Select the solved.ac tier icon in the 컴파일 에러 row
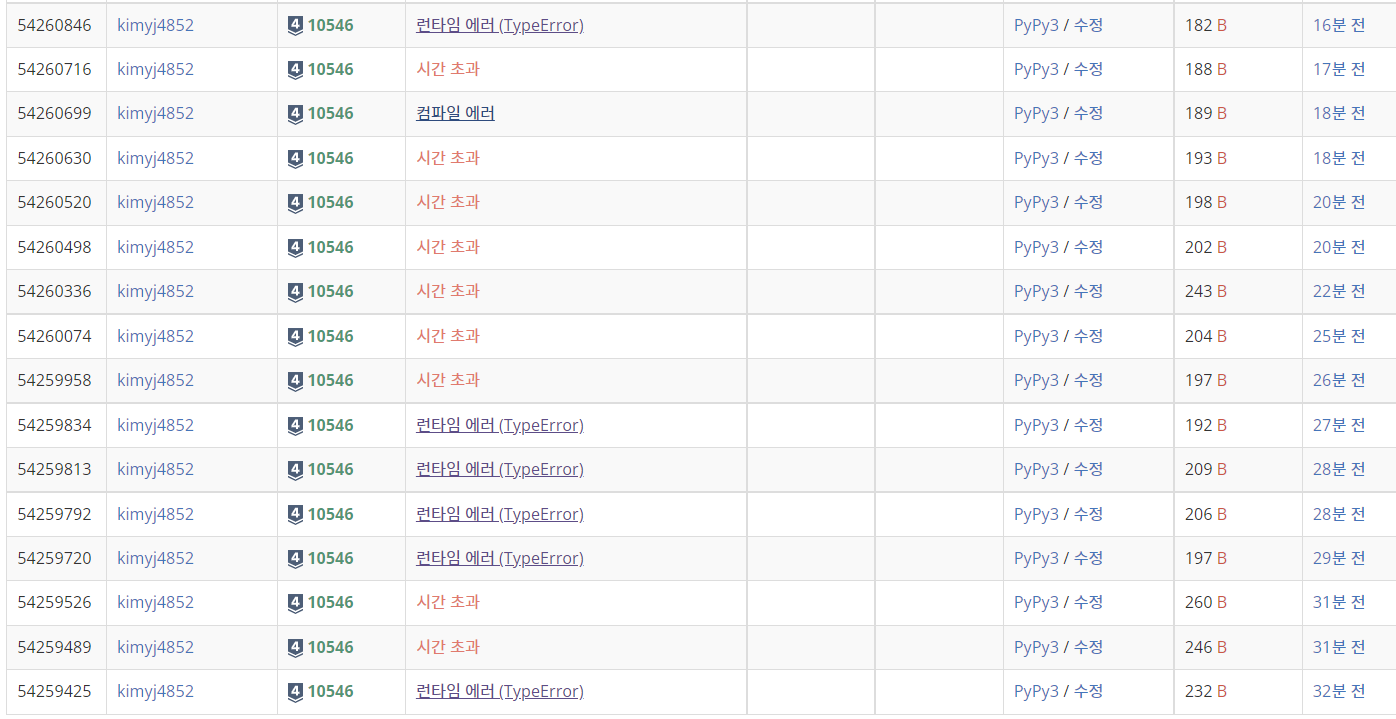This screenshot has height=719, width=1396. tap(294, 113)
